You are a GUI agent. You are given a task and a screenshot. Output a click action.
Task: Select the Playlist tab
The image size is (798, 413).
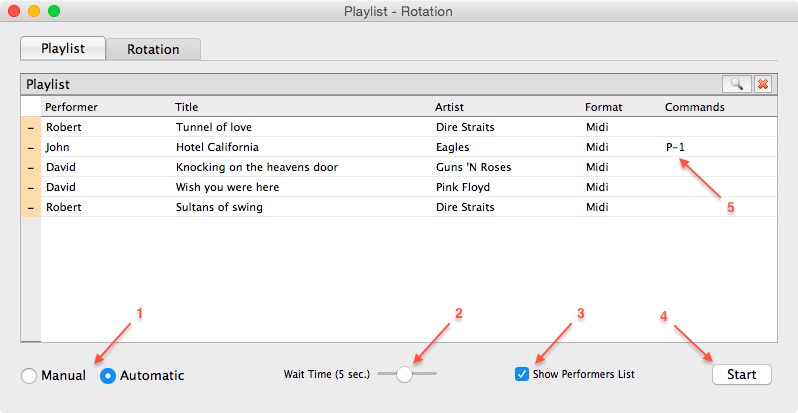63,48
